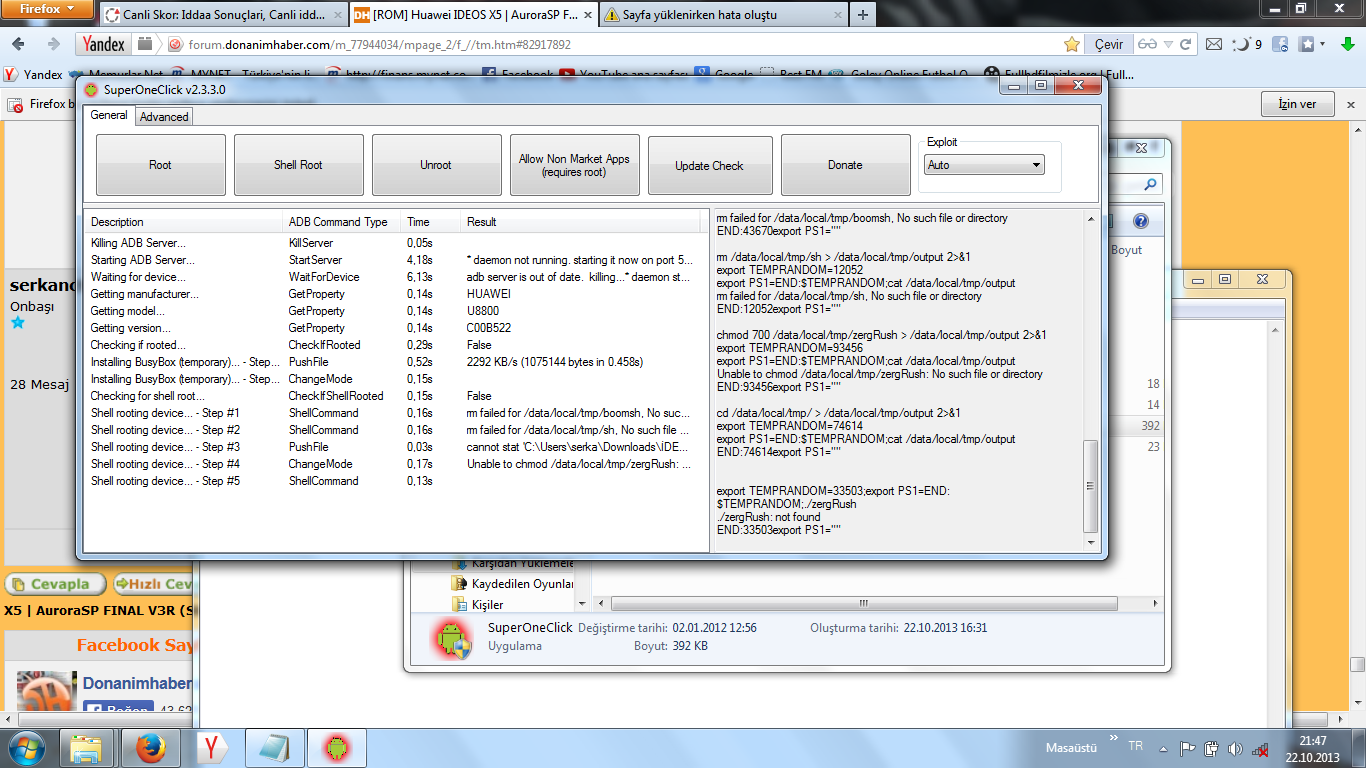The width and height of the screenshot is (1366, 768).
Task: Click the Unroot button
Action: point(436,165)
